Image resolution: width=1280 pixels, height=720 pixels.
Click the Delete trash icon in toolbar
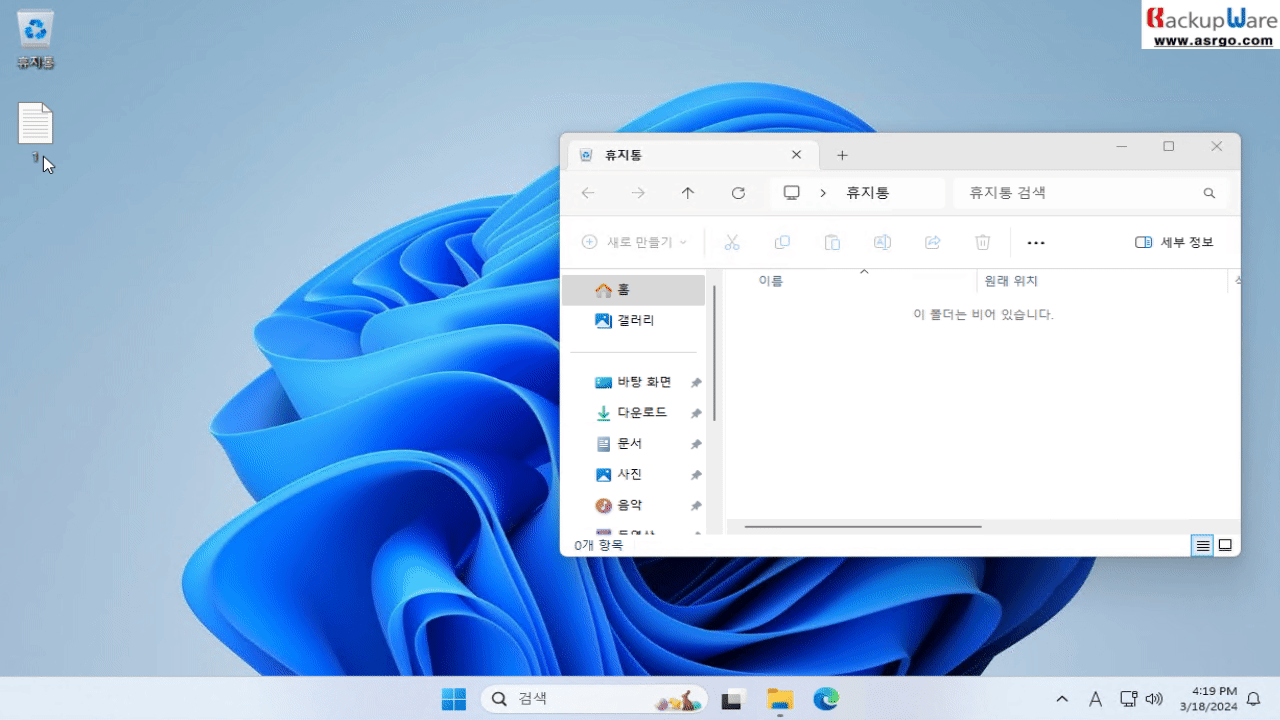point(983,242)
